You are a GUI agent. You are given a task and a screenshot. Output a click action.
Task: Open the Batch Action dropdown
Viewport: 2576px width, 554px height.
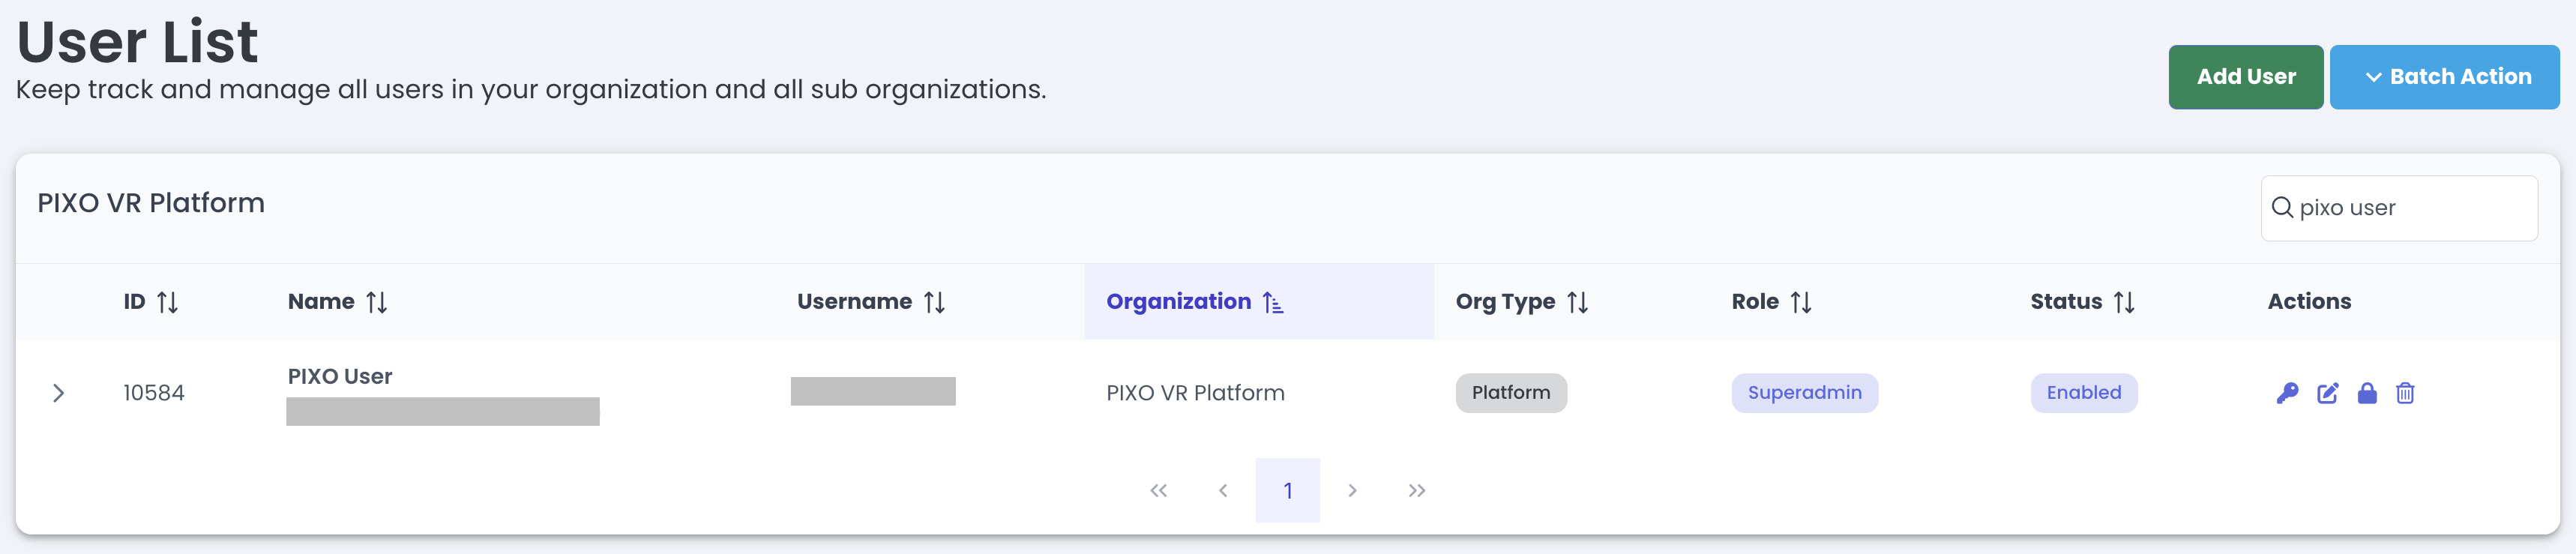2444,77
